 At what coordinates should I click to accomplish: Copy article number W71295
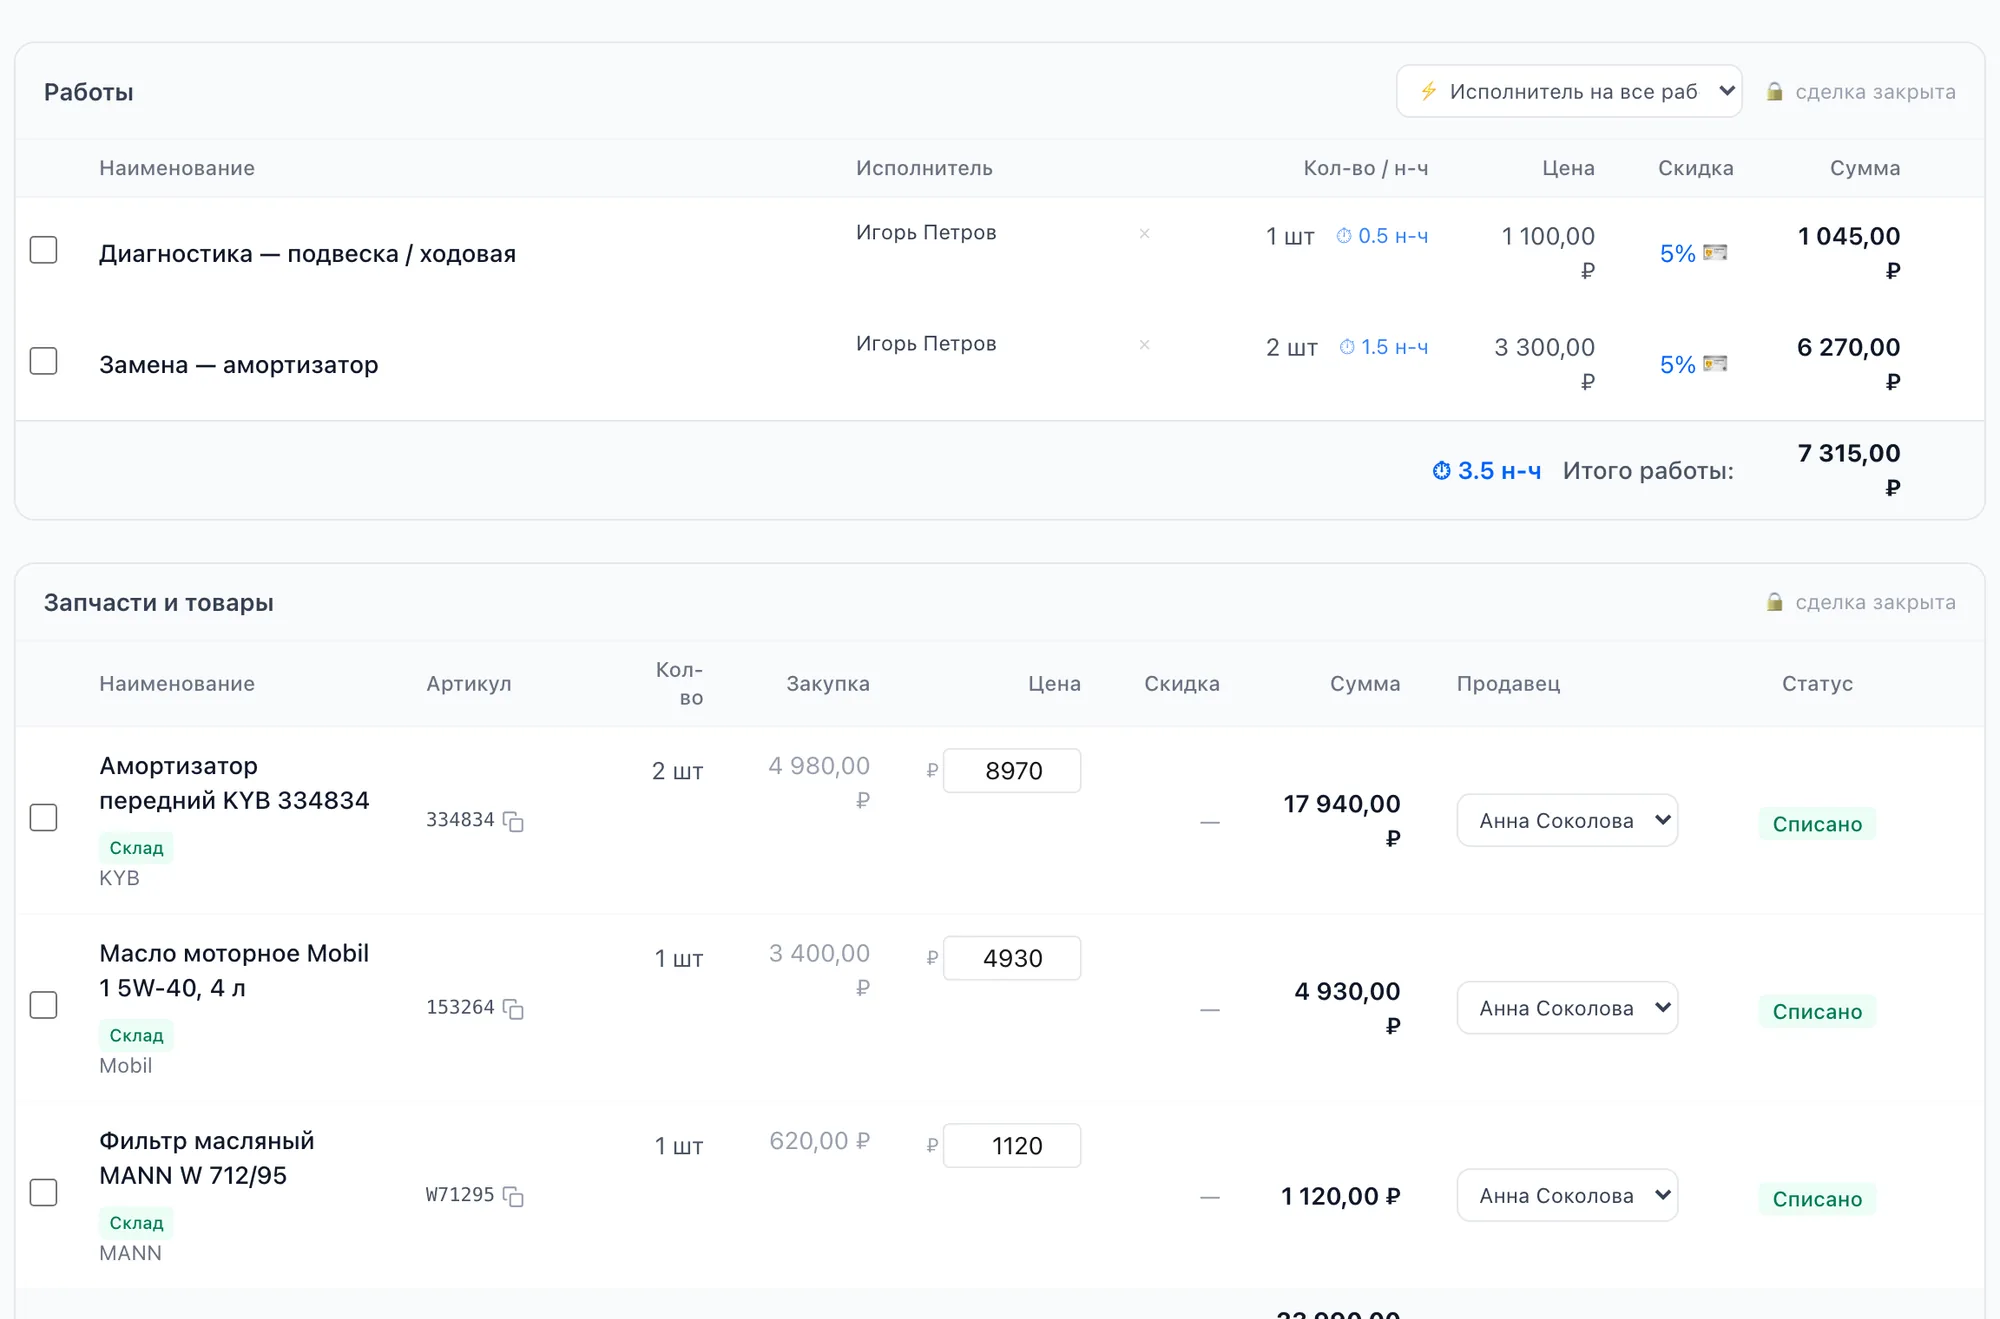pos(513,1196)
